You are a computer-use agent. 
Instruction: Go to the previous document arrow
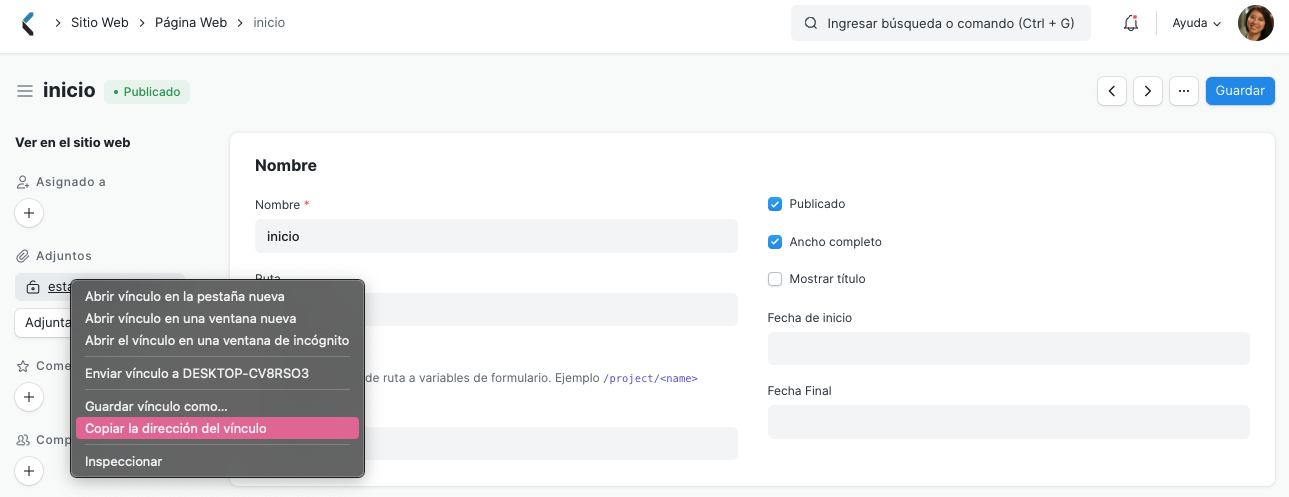coord(1112,91)
